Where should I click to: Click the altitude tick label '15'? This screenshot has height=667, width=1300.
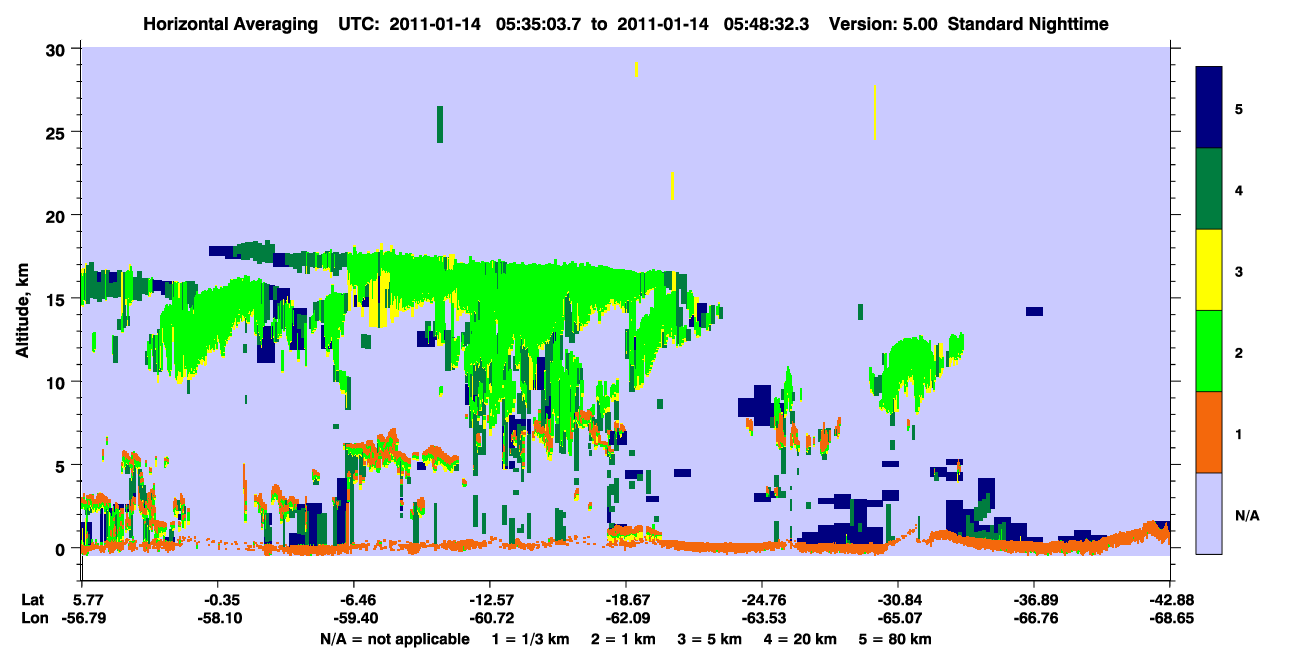[58, 299]
